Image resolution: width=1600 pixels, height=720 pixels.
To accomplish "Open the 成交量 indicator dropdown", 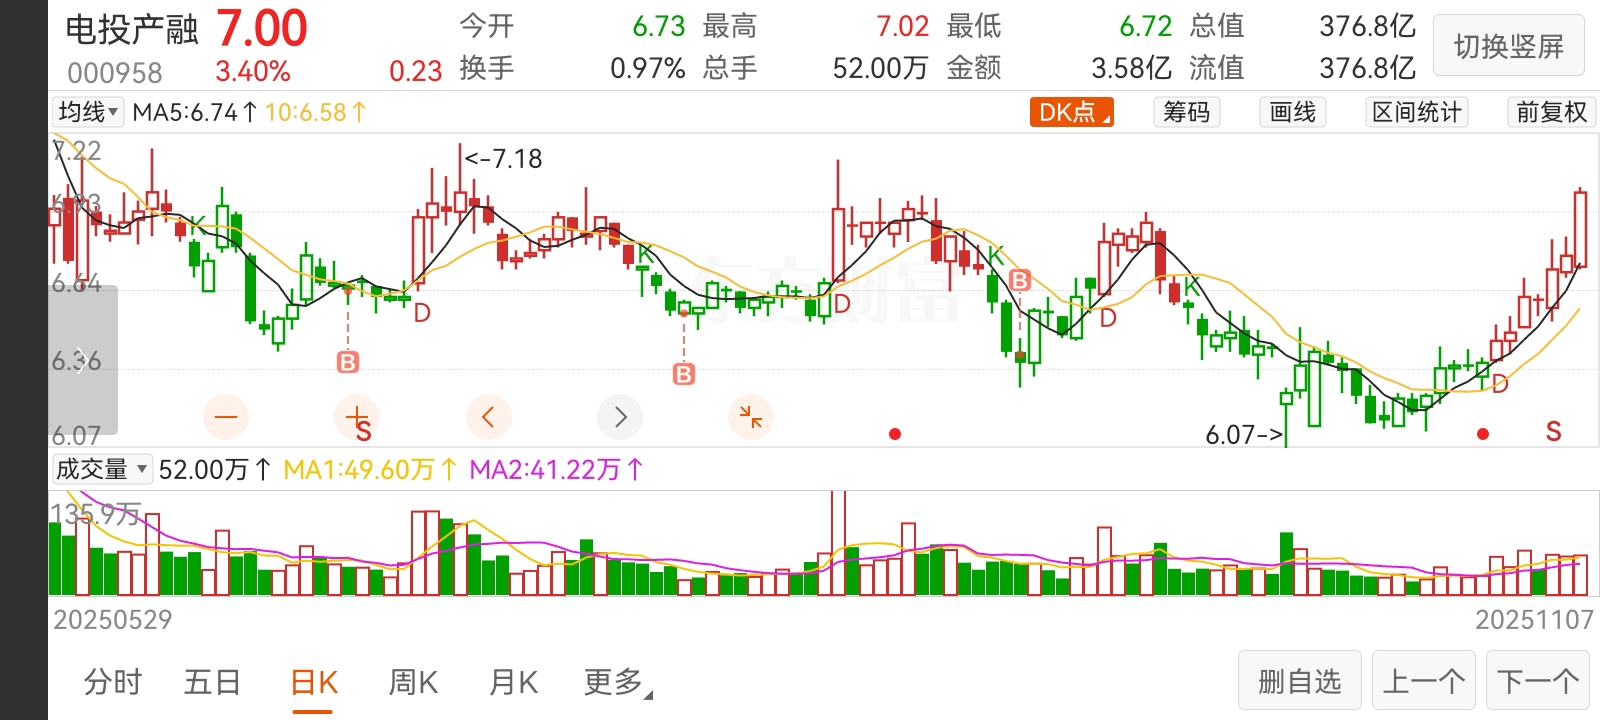I will [102, 469].
